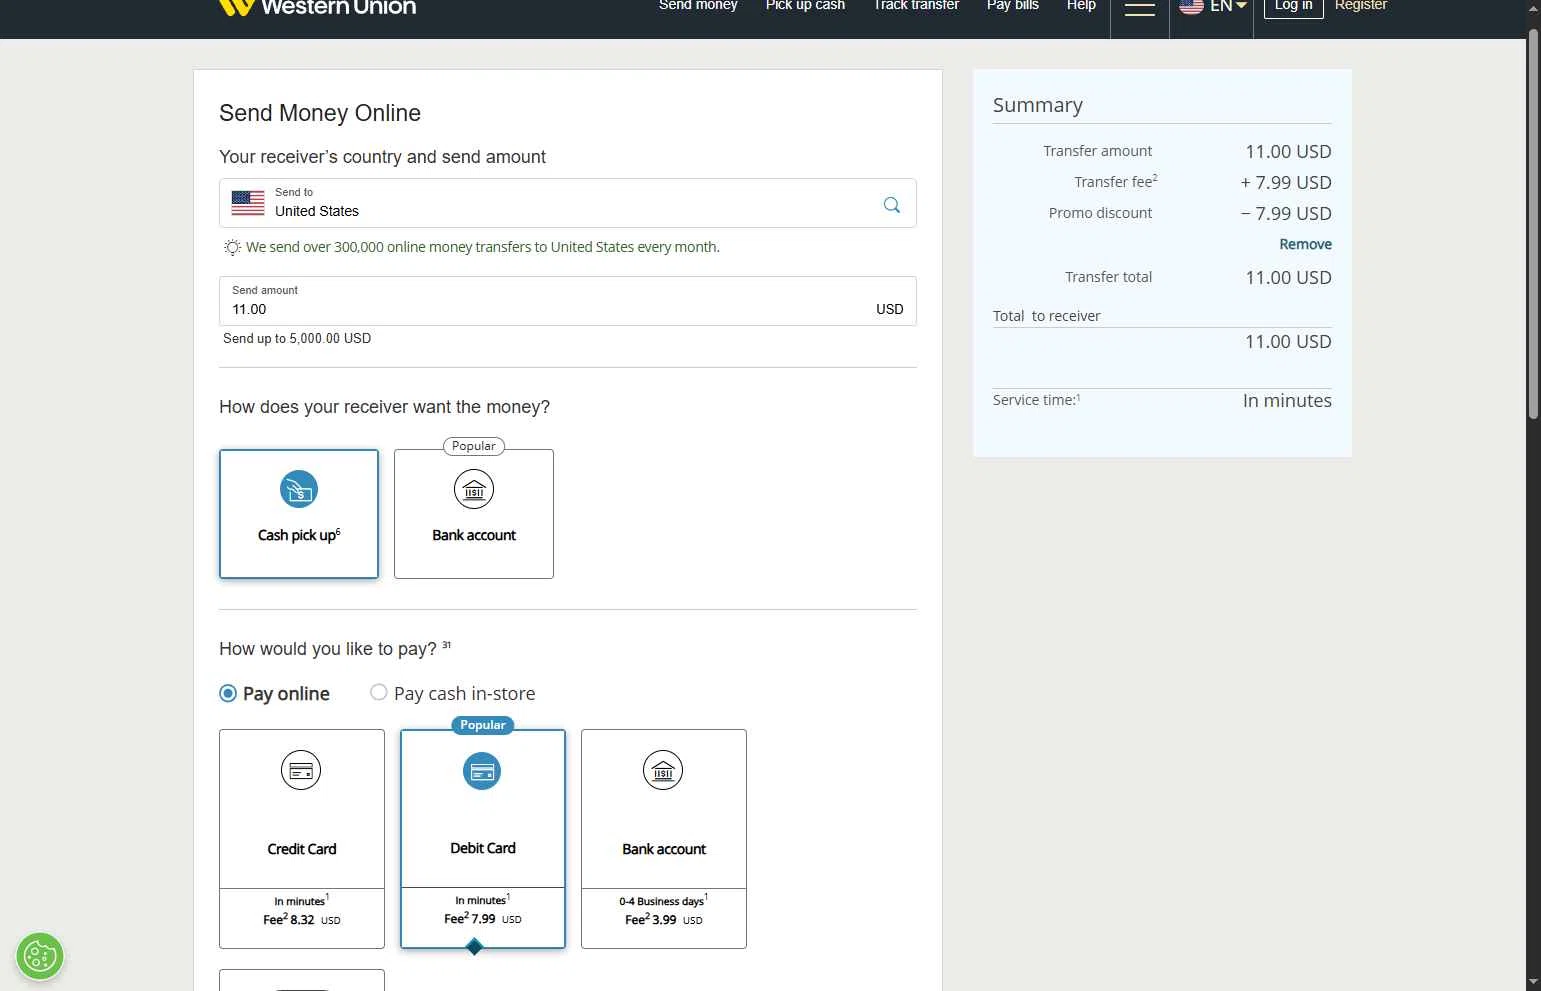Select the Pay cash in-store radio button

378,692
